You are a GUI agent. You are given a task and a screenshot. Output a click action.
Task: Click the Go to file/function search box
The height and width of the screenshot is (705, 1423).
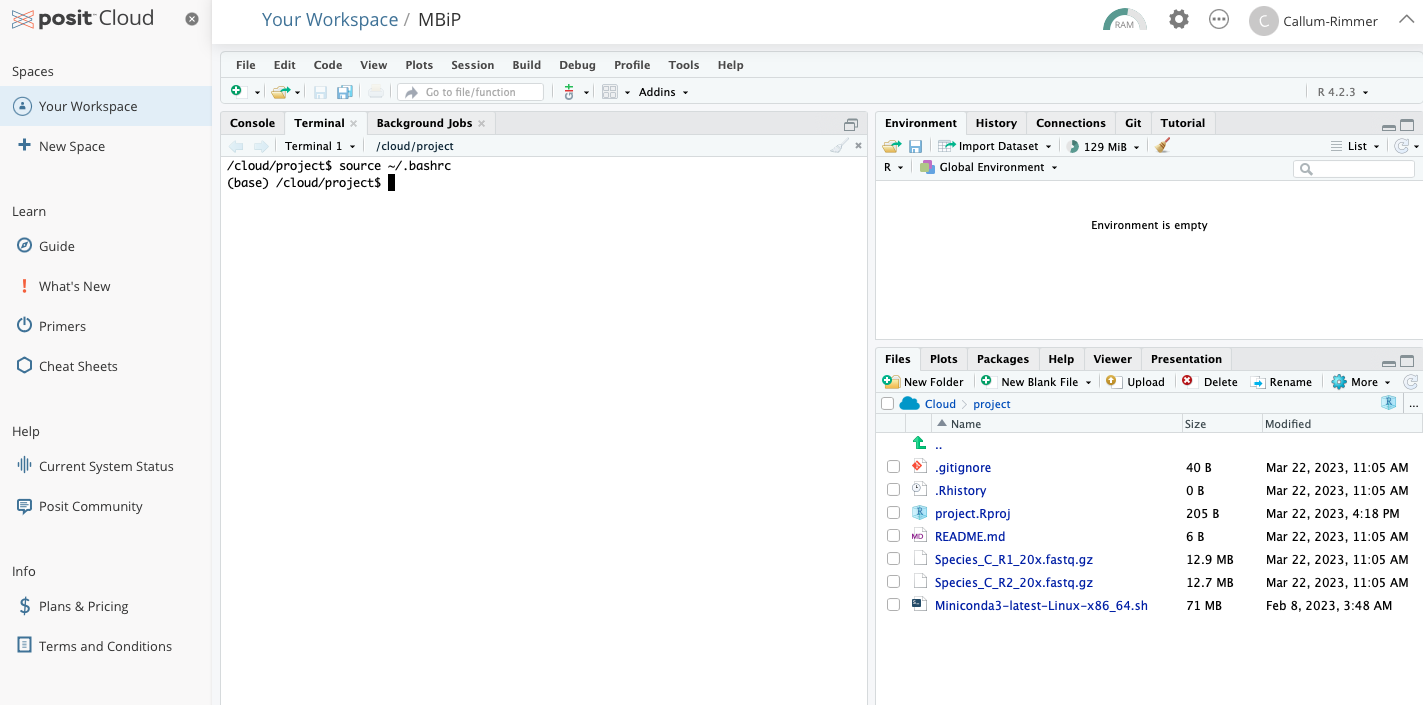click(x=470, y=91)
